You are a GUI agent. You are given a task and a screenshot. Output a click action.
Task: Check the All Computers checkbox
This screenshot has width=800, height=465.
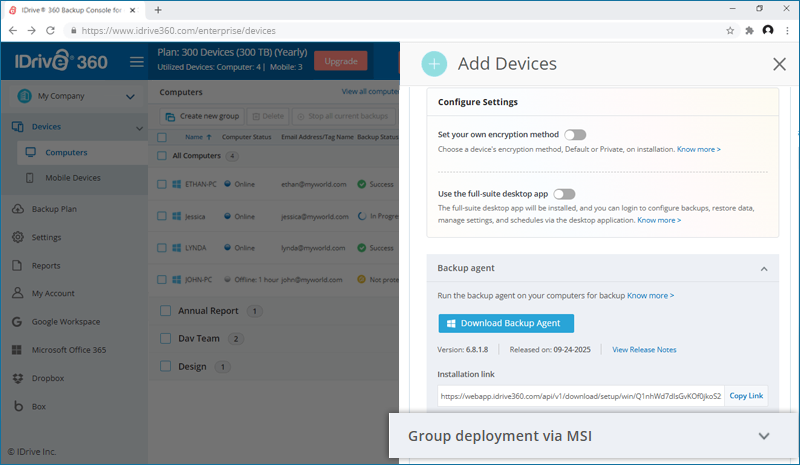coord(165,156)
